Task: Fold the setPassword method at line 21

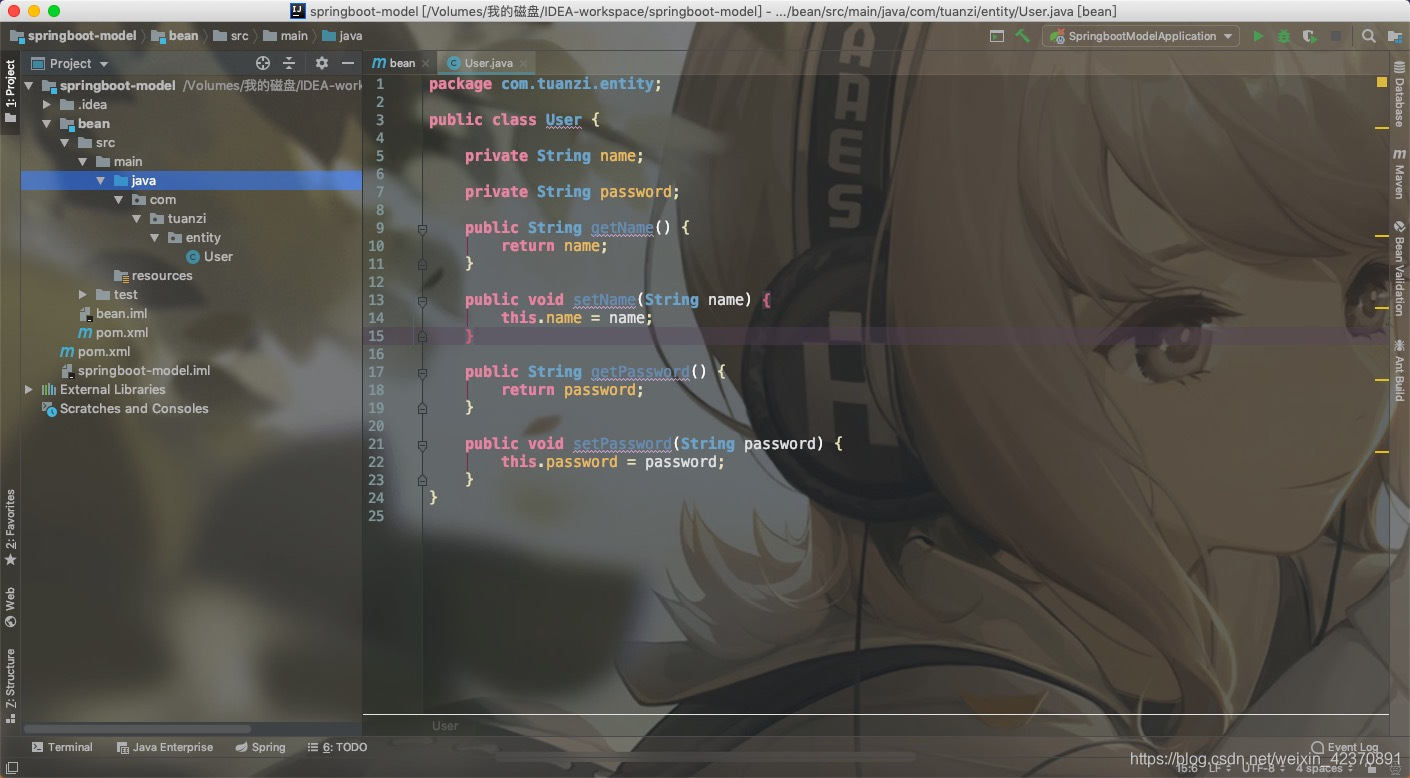Action: pos(422,444)
